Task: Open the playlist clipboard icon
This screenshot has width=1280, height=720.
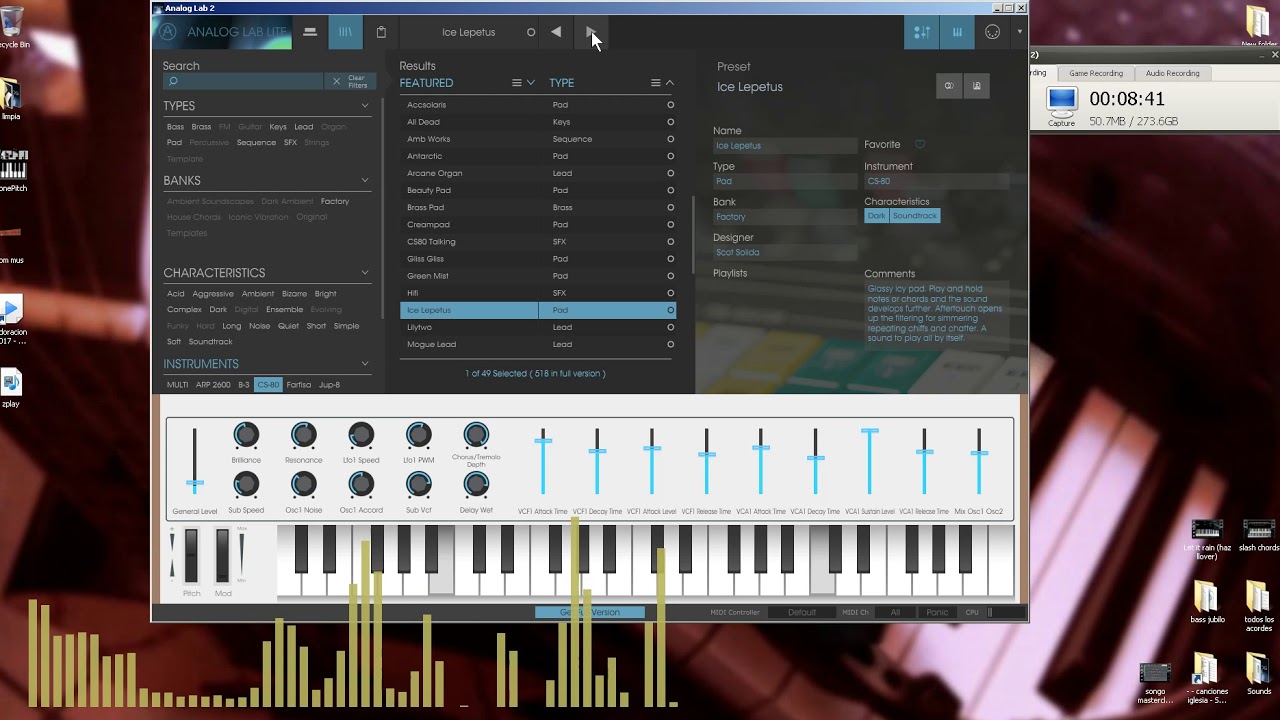Action: click(x=381, y=32)
